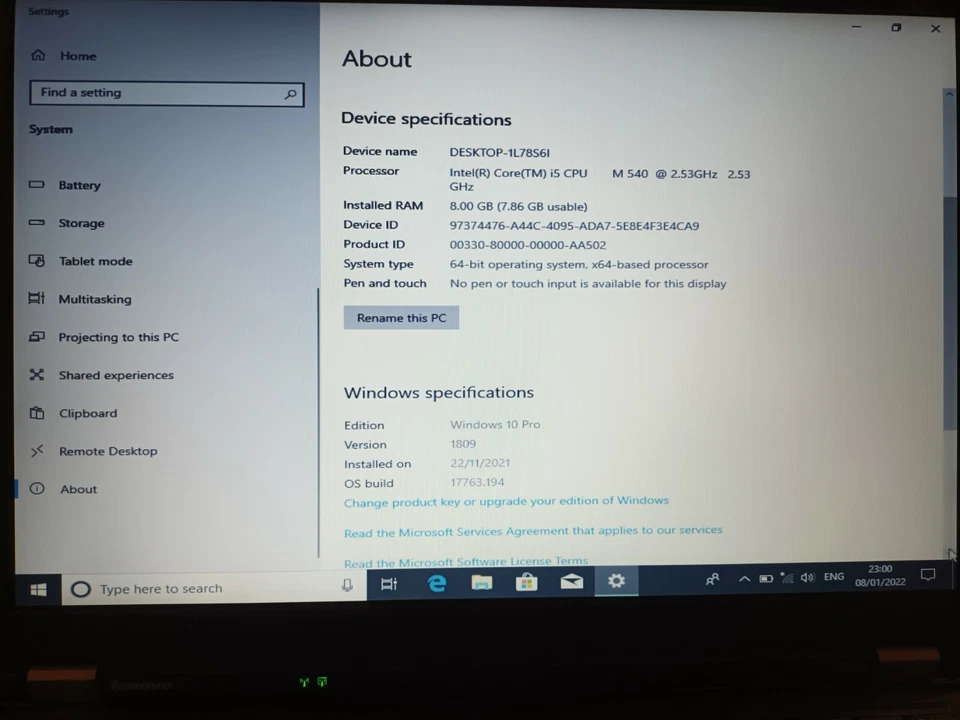
Task: Open the Mail app from the taskbar
Action: [571, 583]
